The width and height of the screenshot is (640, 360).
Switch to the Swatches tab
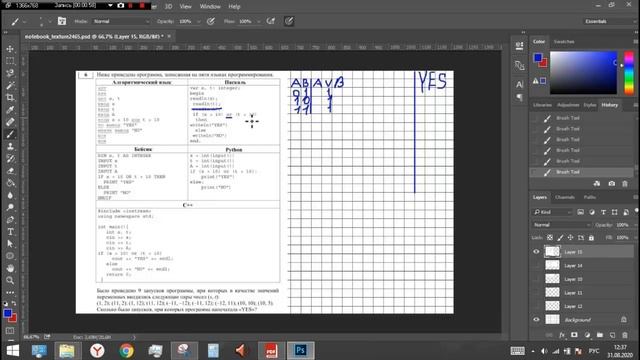(564, 42)
